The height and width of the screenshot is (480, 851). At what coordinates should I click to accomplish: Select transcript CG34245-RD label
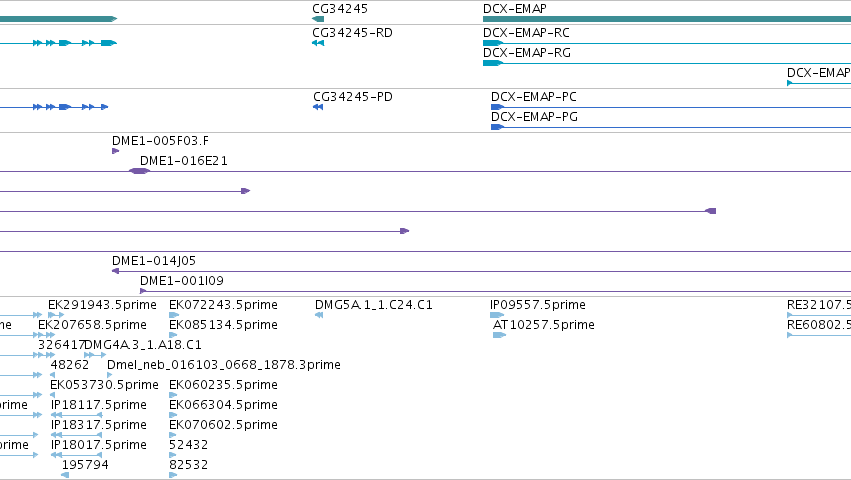pos(352,33)
